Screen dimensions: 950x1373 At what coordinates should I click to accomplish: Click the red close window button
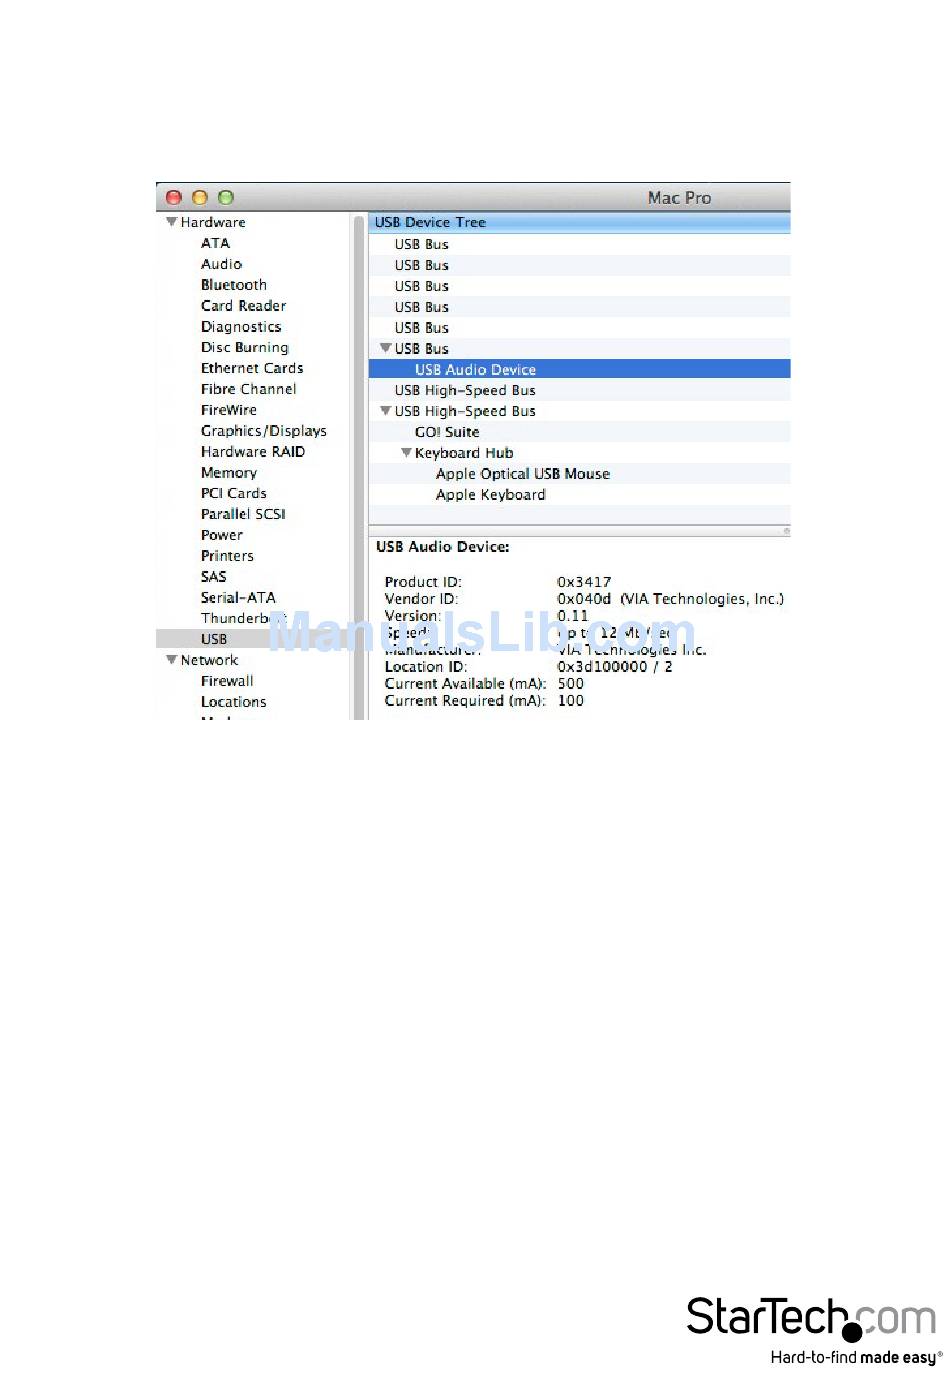pyautogui.click(x=174, y=197)
